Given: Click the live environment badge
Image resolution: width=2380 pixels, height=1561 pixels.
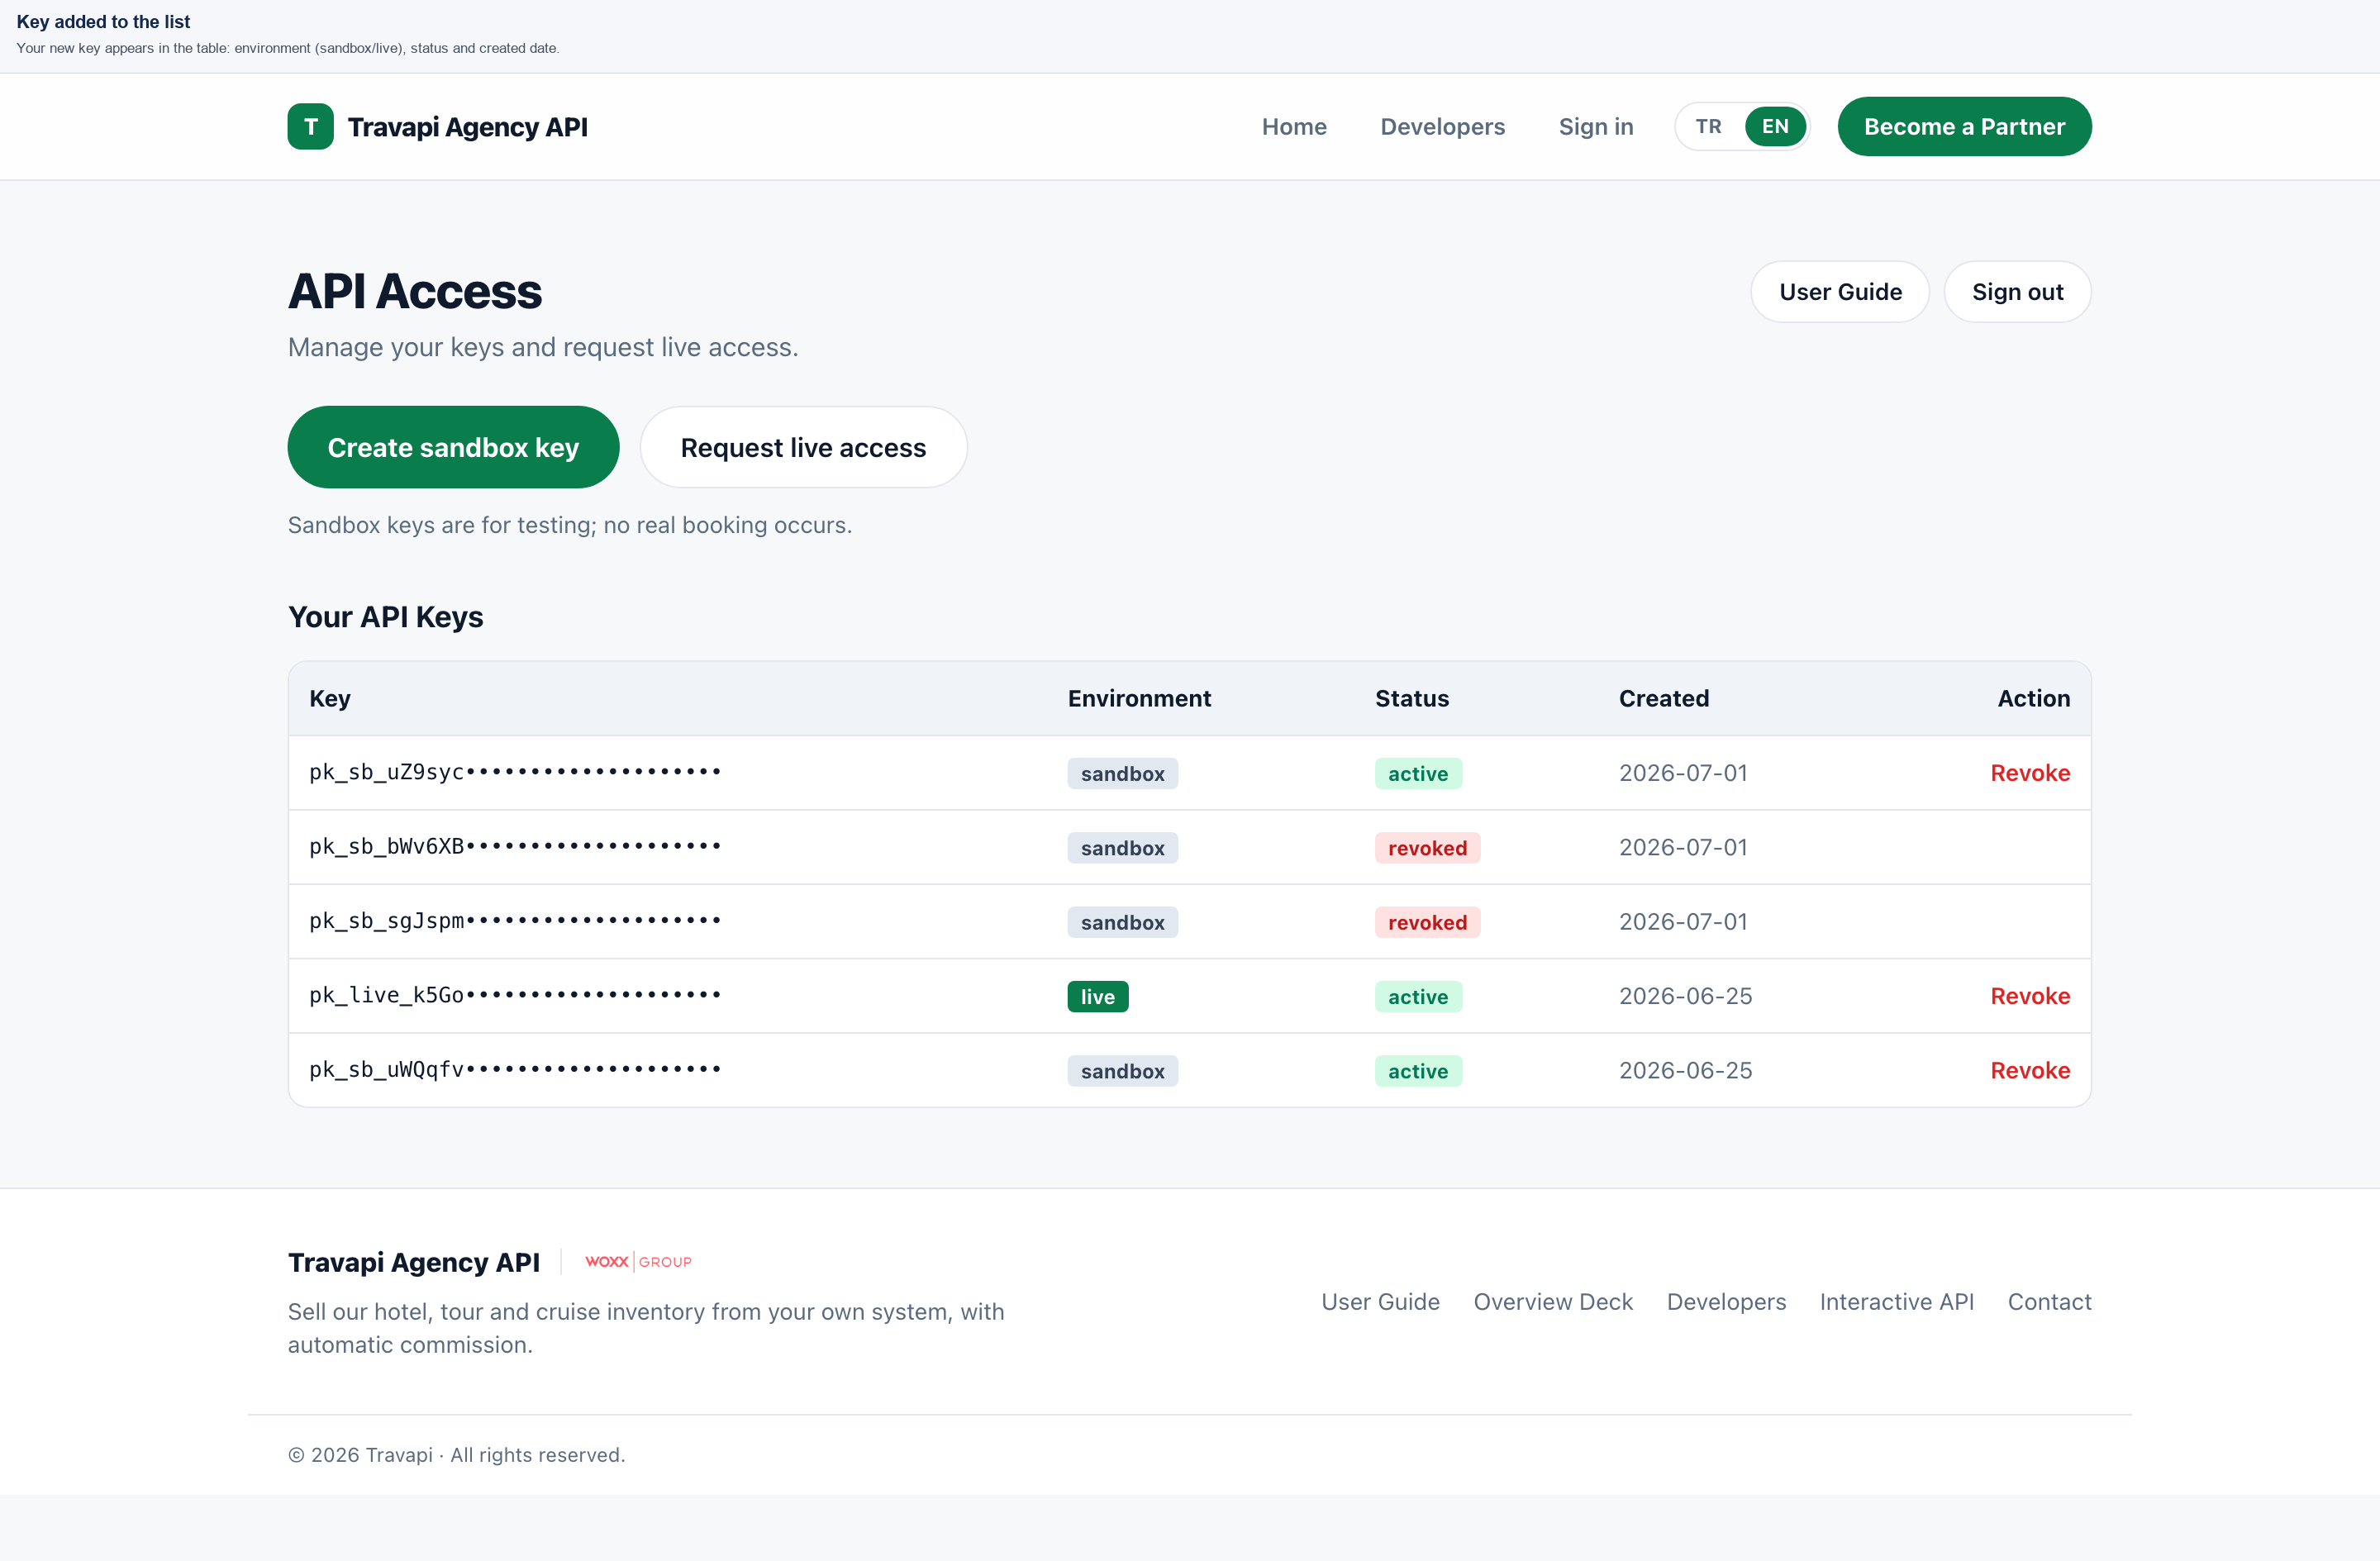Looking at the screenshot, I should pyautogui.click(x=1097, y=997).
